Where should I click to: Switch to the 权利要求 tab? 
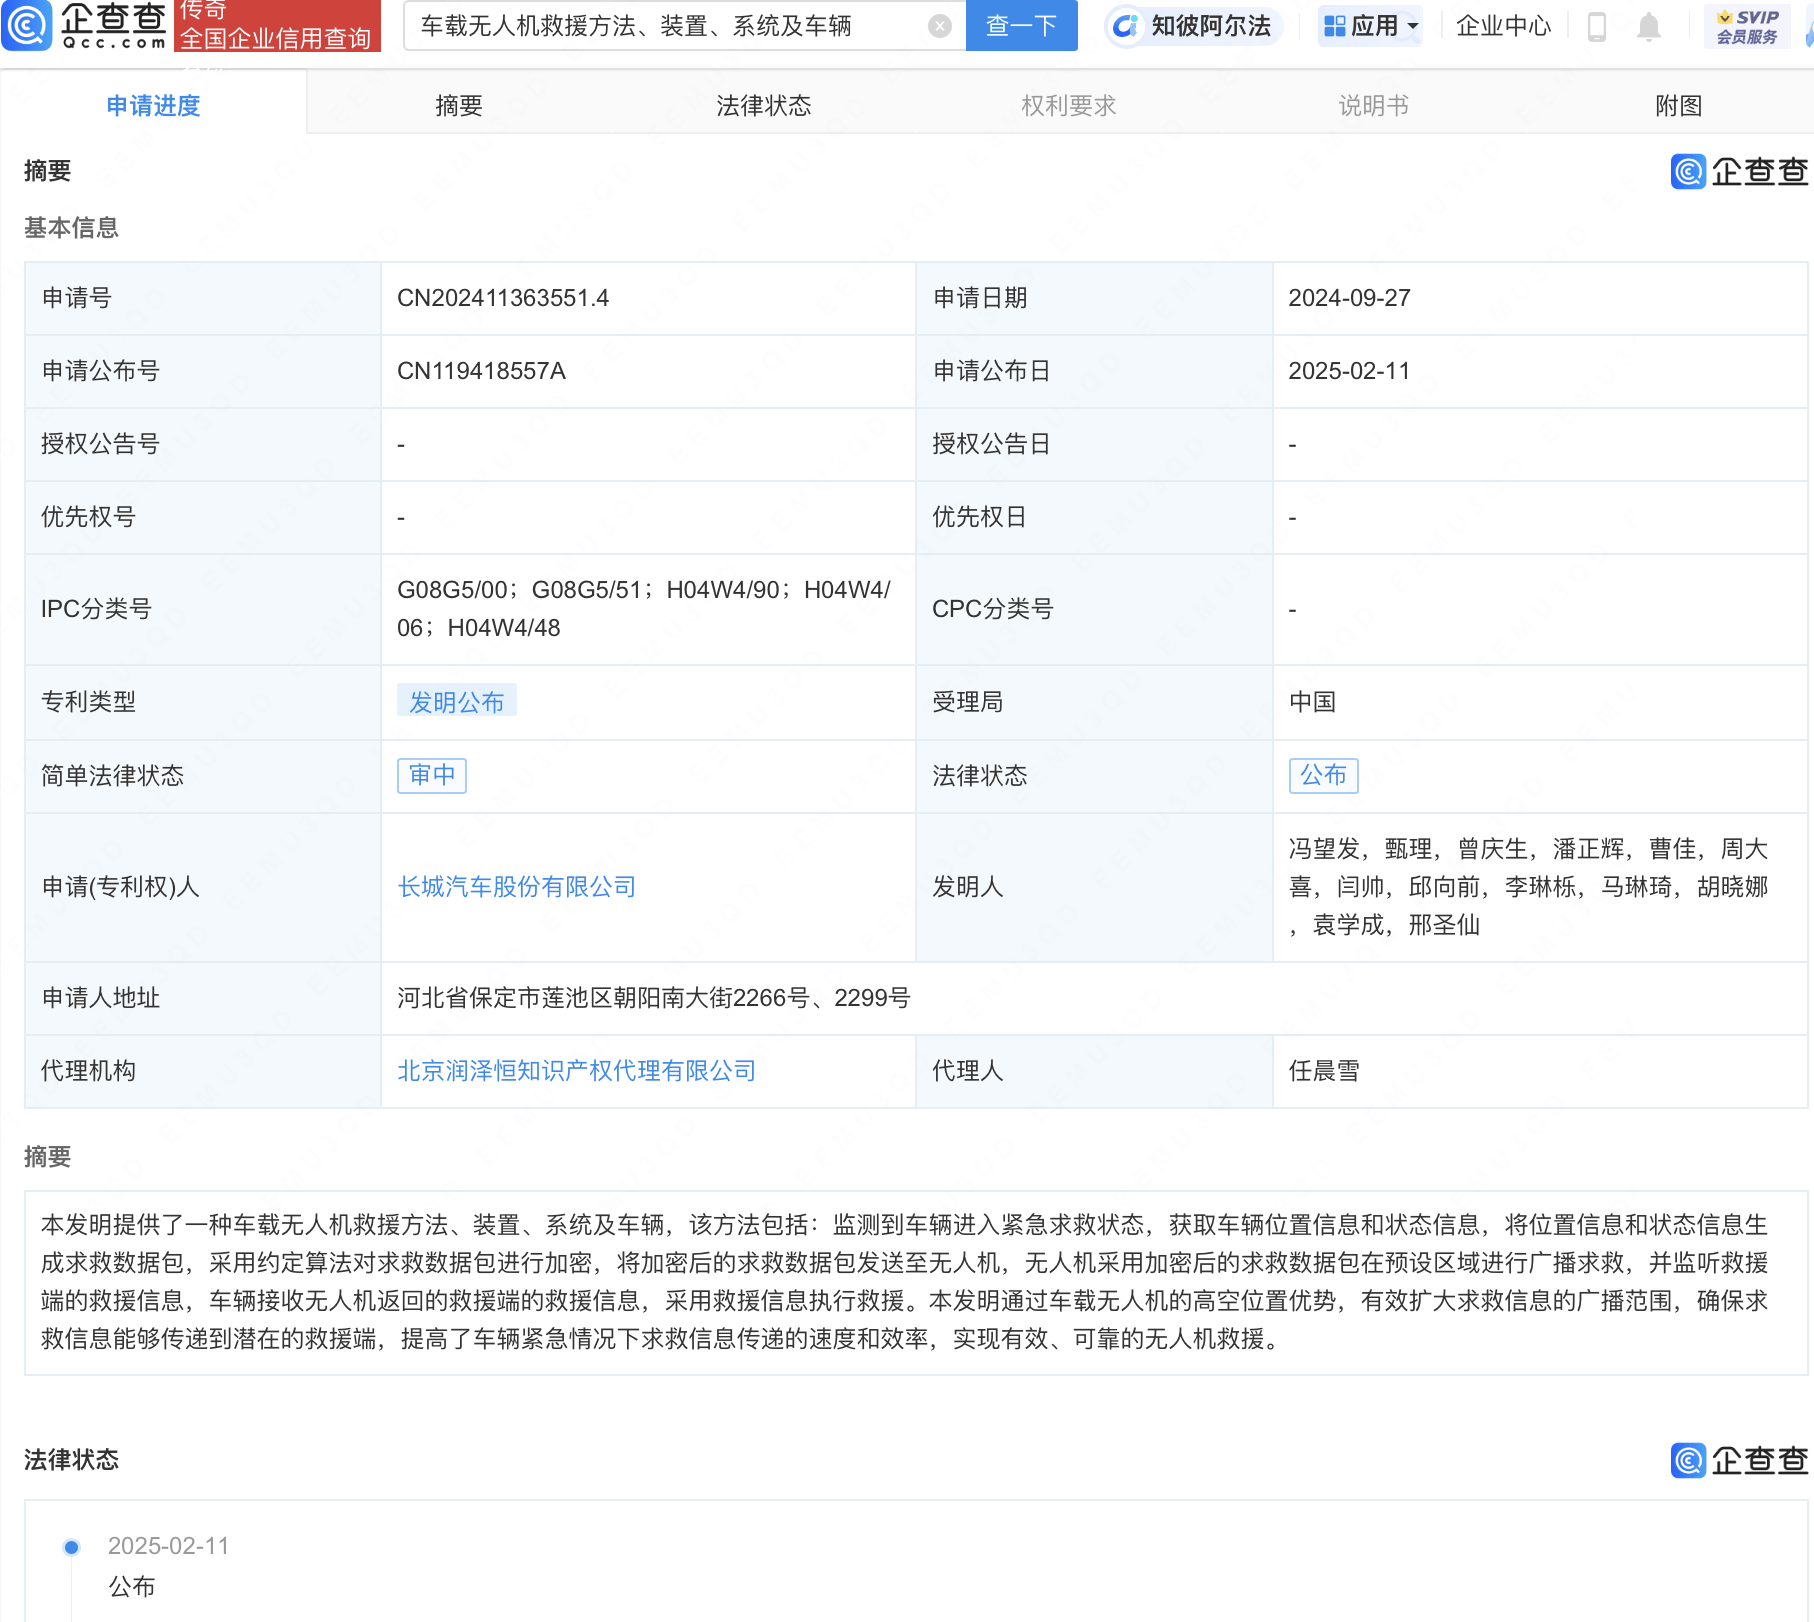(x=1068, y=105)
